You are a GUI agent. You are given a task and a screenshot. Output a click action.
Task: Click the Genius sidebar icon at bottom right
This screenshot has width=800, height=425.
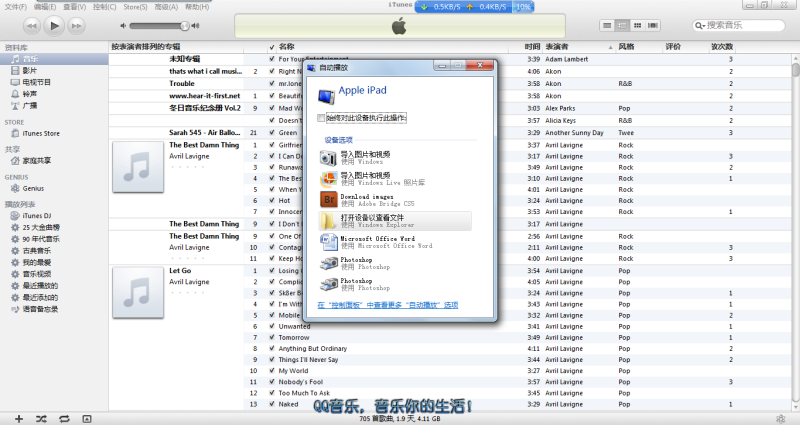pos(781,418)
